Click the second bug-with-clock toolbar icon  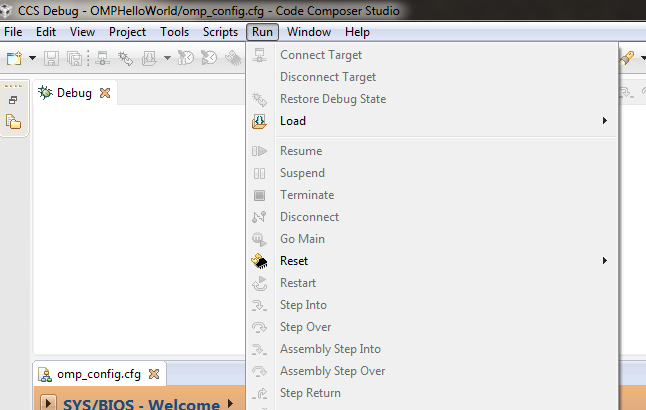point(209,58)
